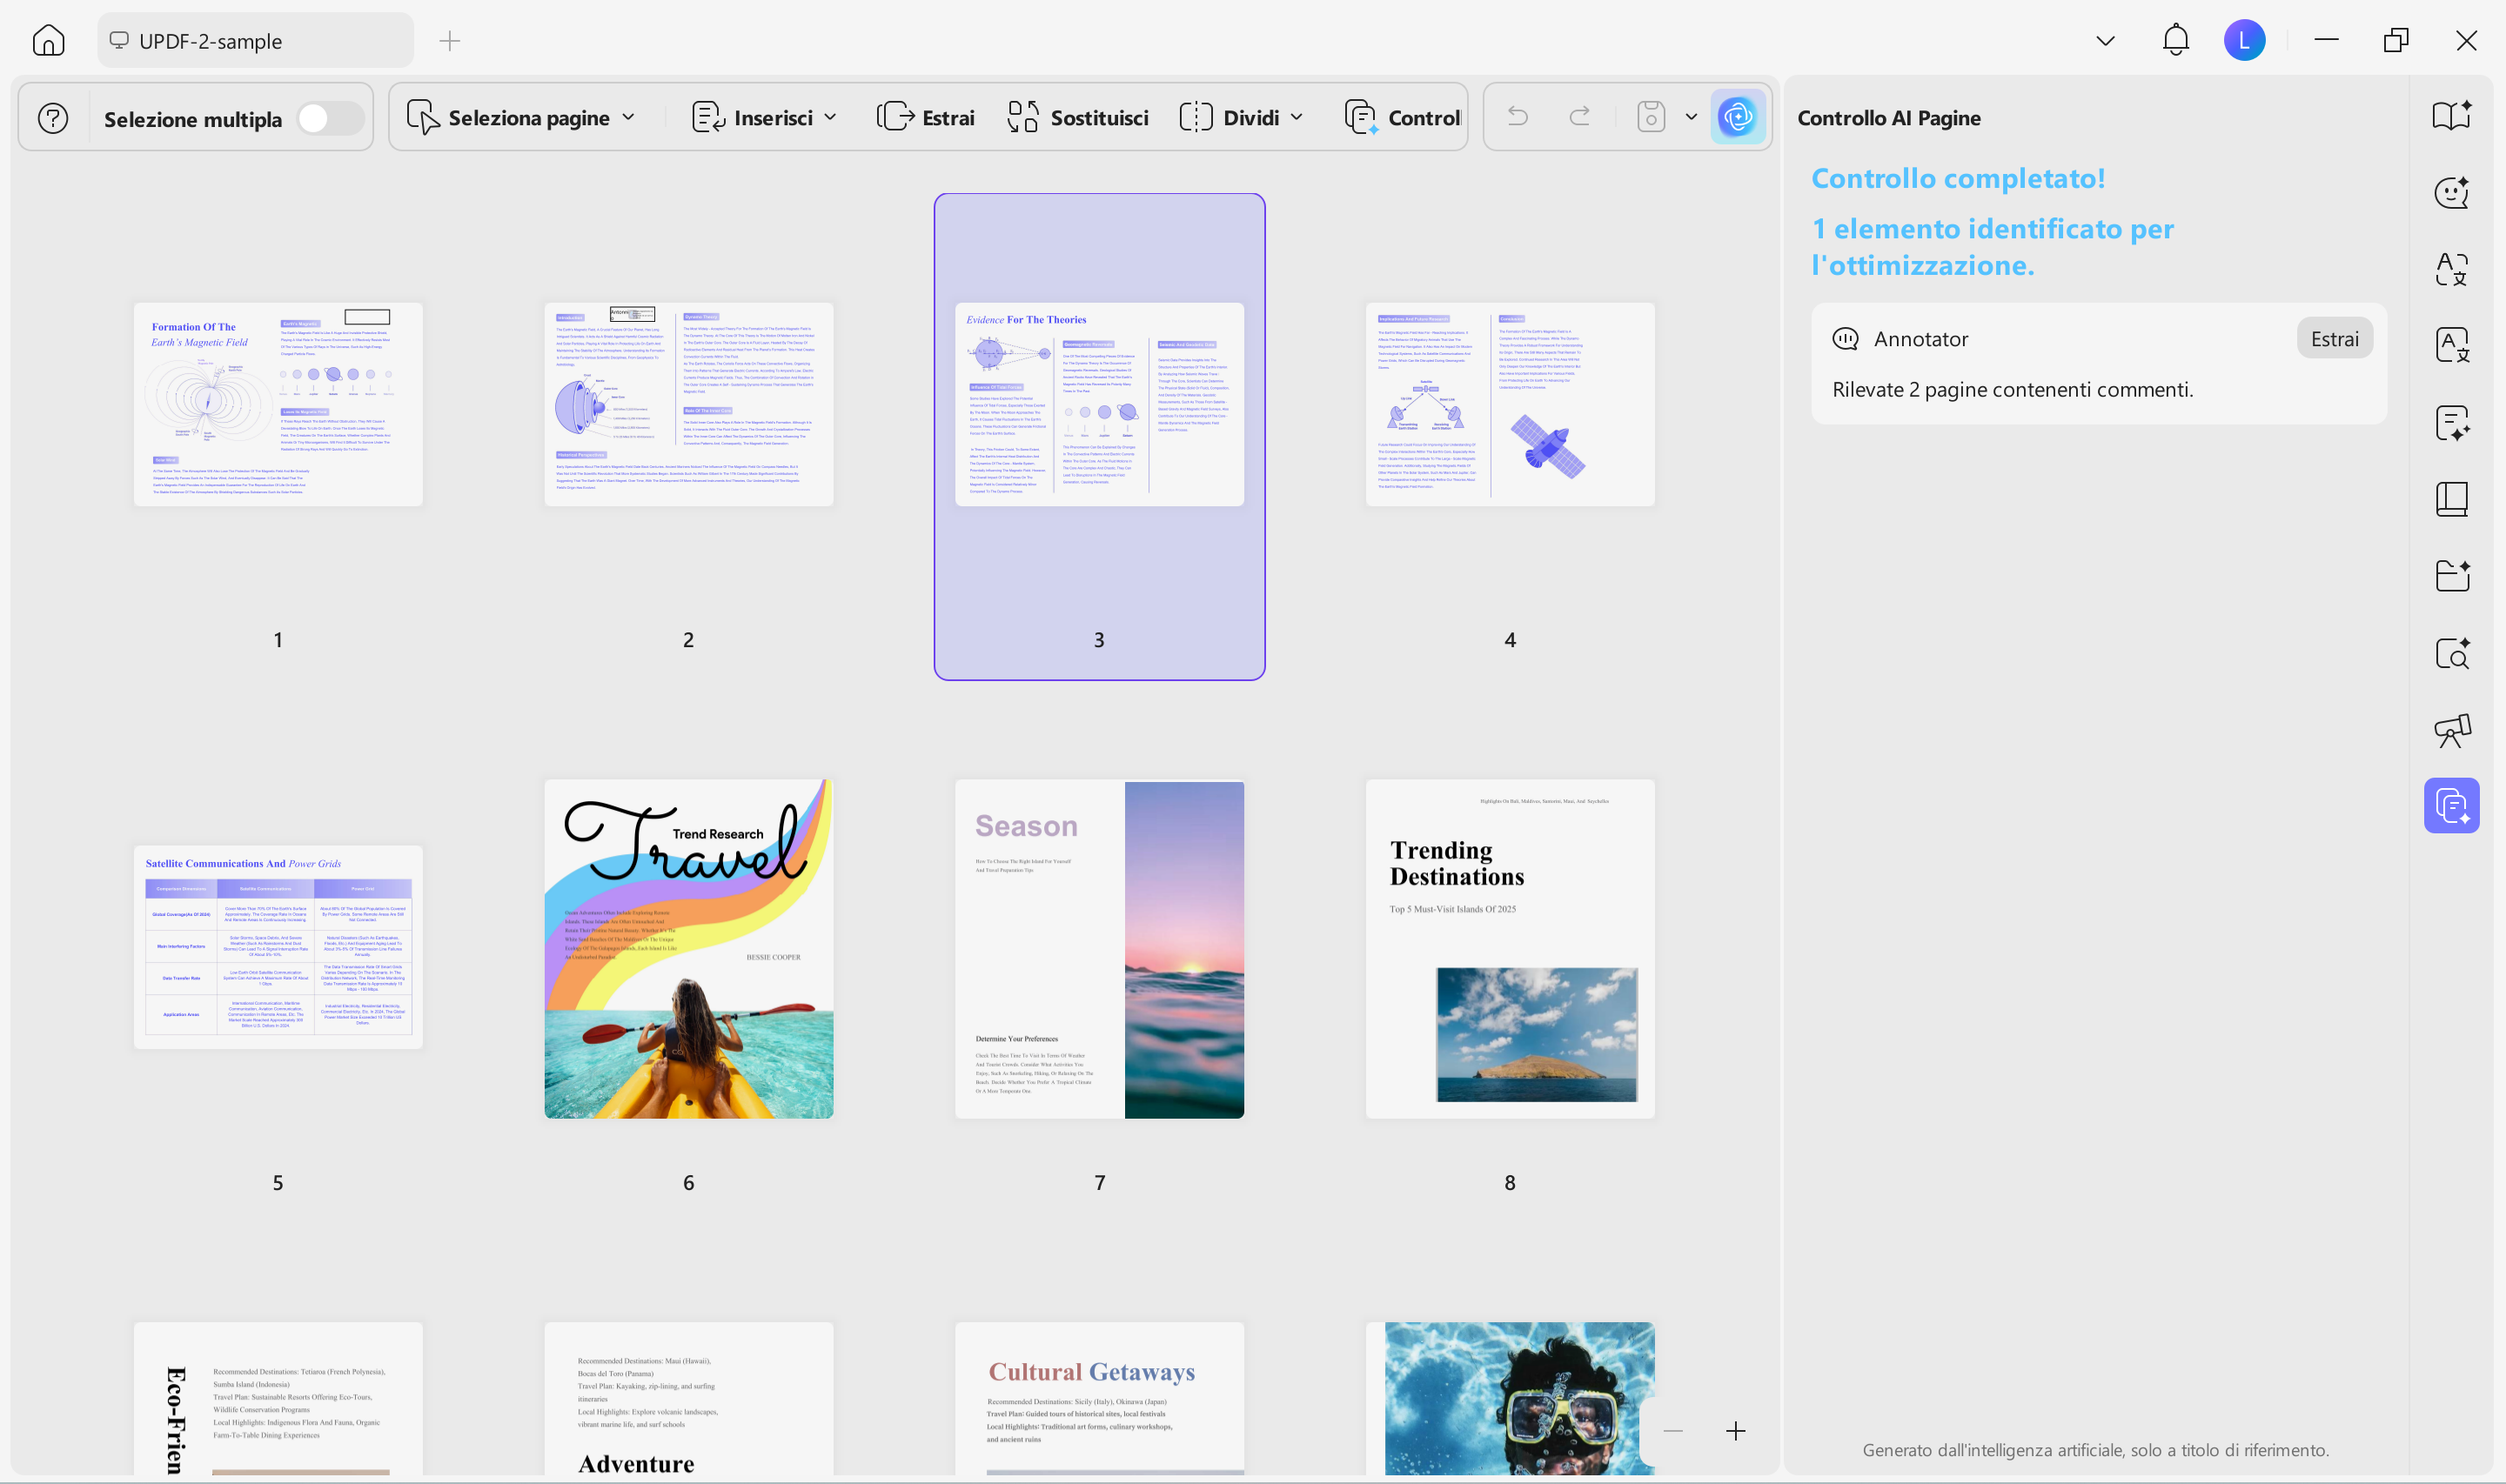Click the Estrai button for Annotator
The width and height of the screenshot is (2506, 1484).
[2333, 339]
